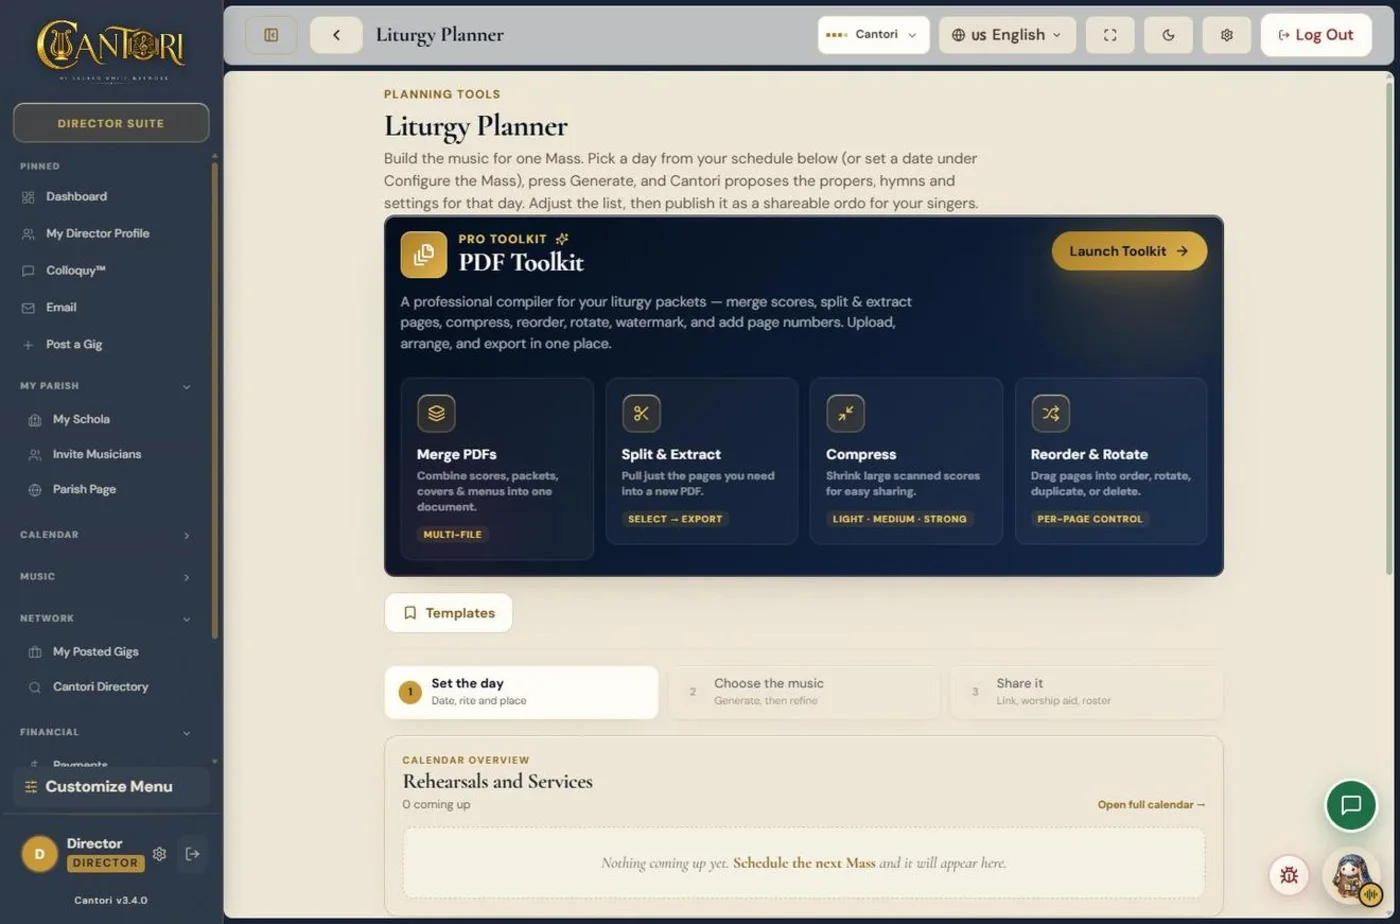Select the Merge PDFs layers icon
This screenshot has width=1400, height=924.
coord(436,413)
